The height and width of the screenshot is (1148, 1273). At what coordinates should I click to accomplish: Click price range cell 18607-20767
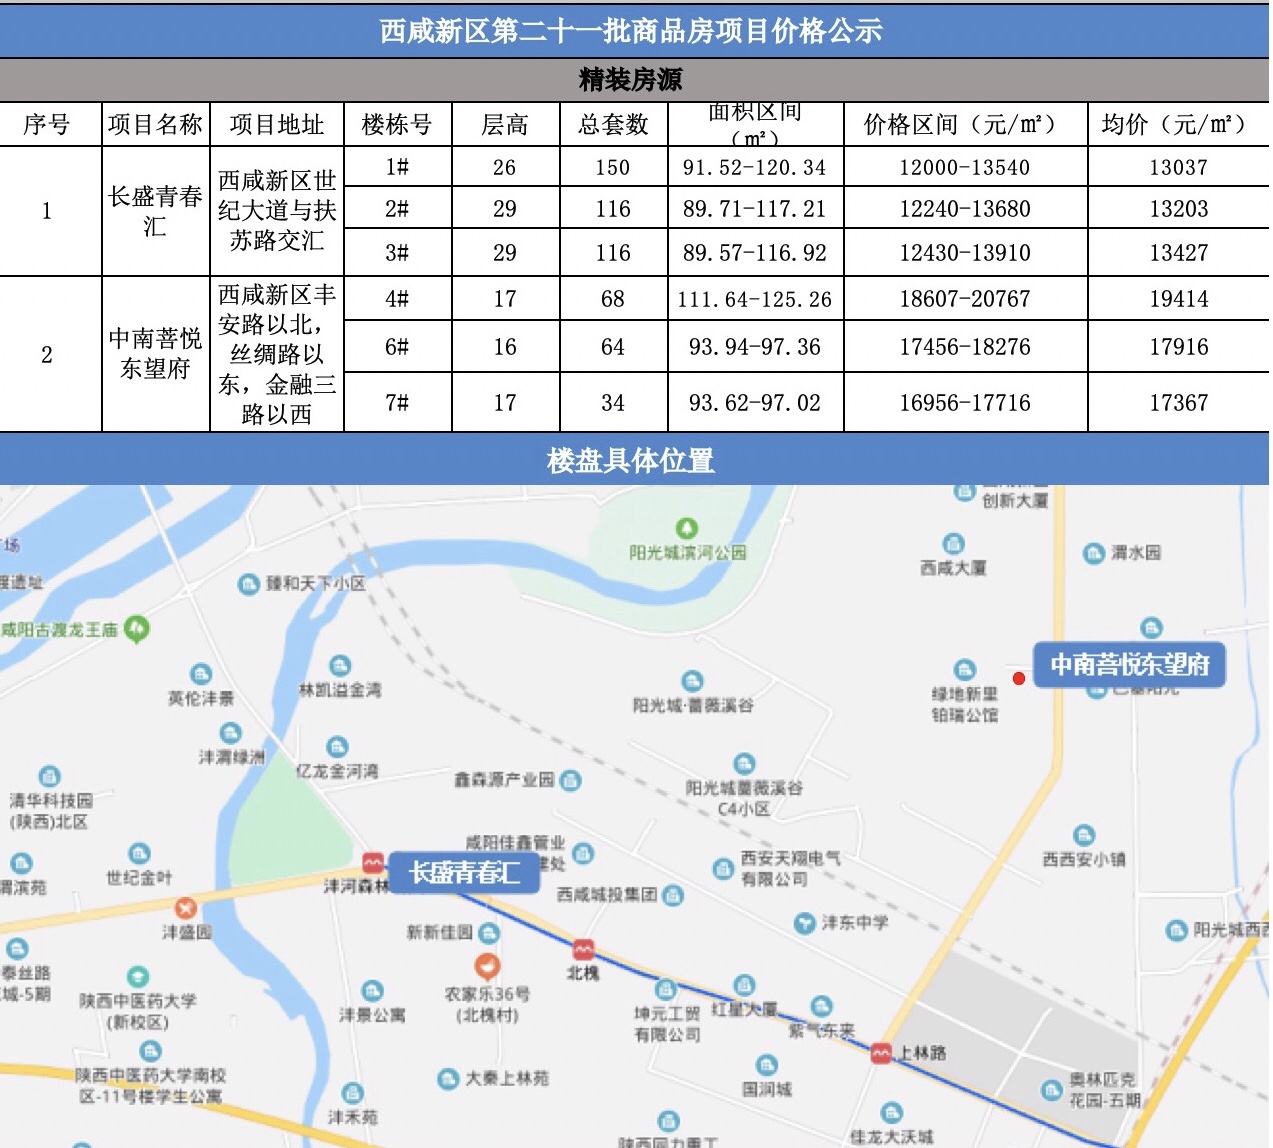tap(965, 299)
